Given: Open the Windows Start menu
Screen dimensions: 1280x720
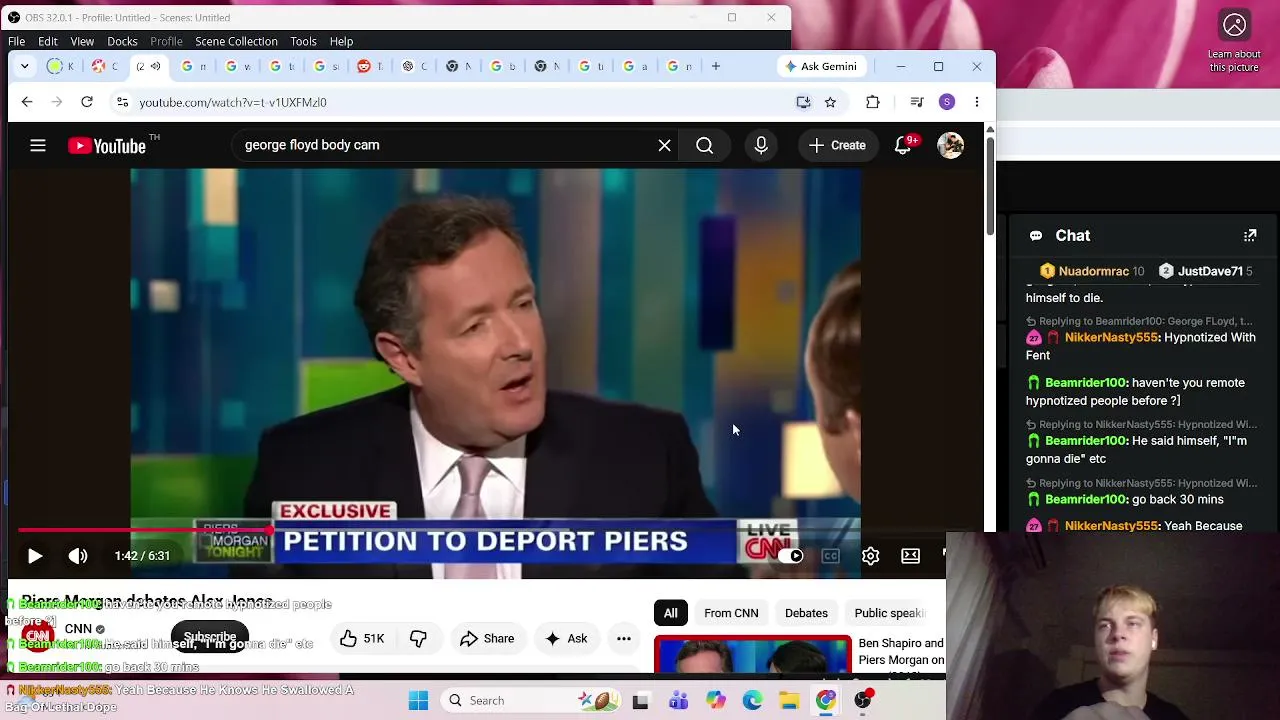Looking at the screenshot, I should (418, 701).
